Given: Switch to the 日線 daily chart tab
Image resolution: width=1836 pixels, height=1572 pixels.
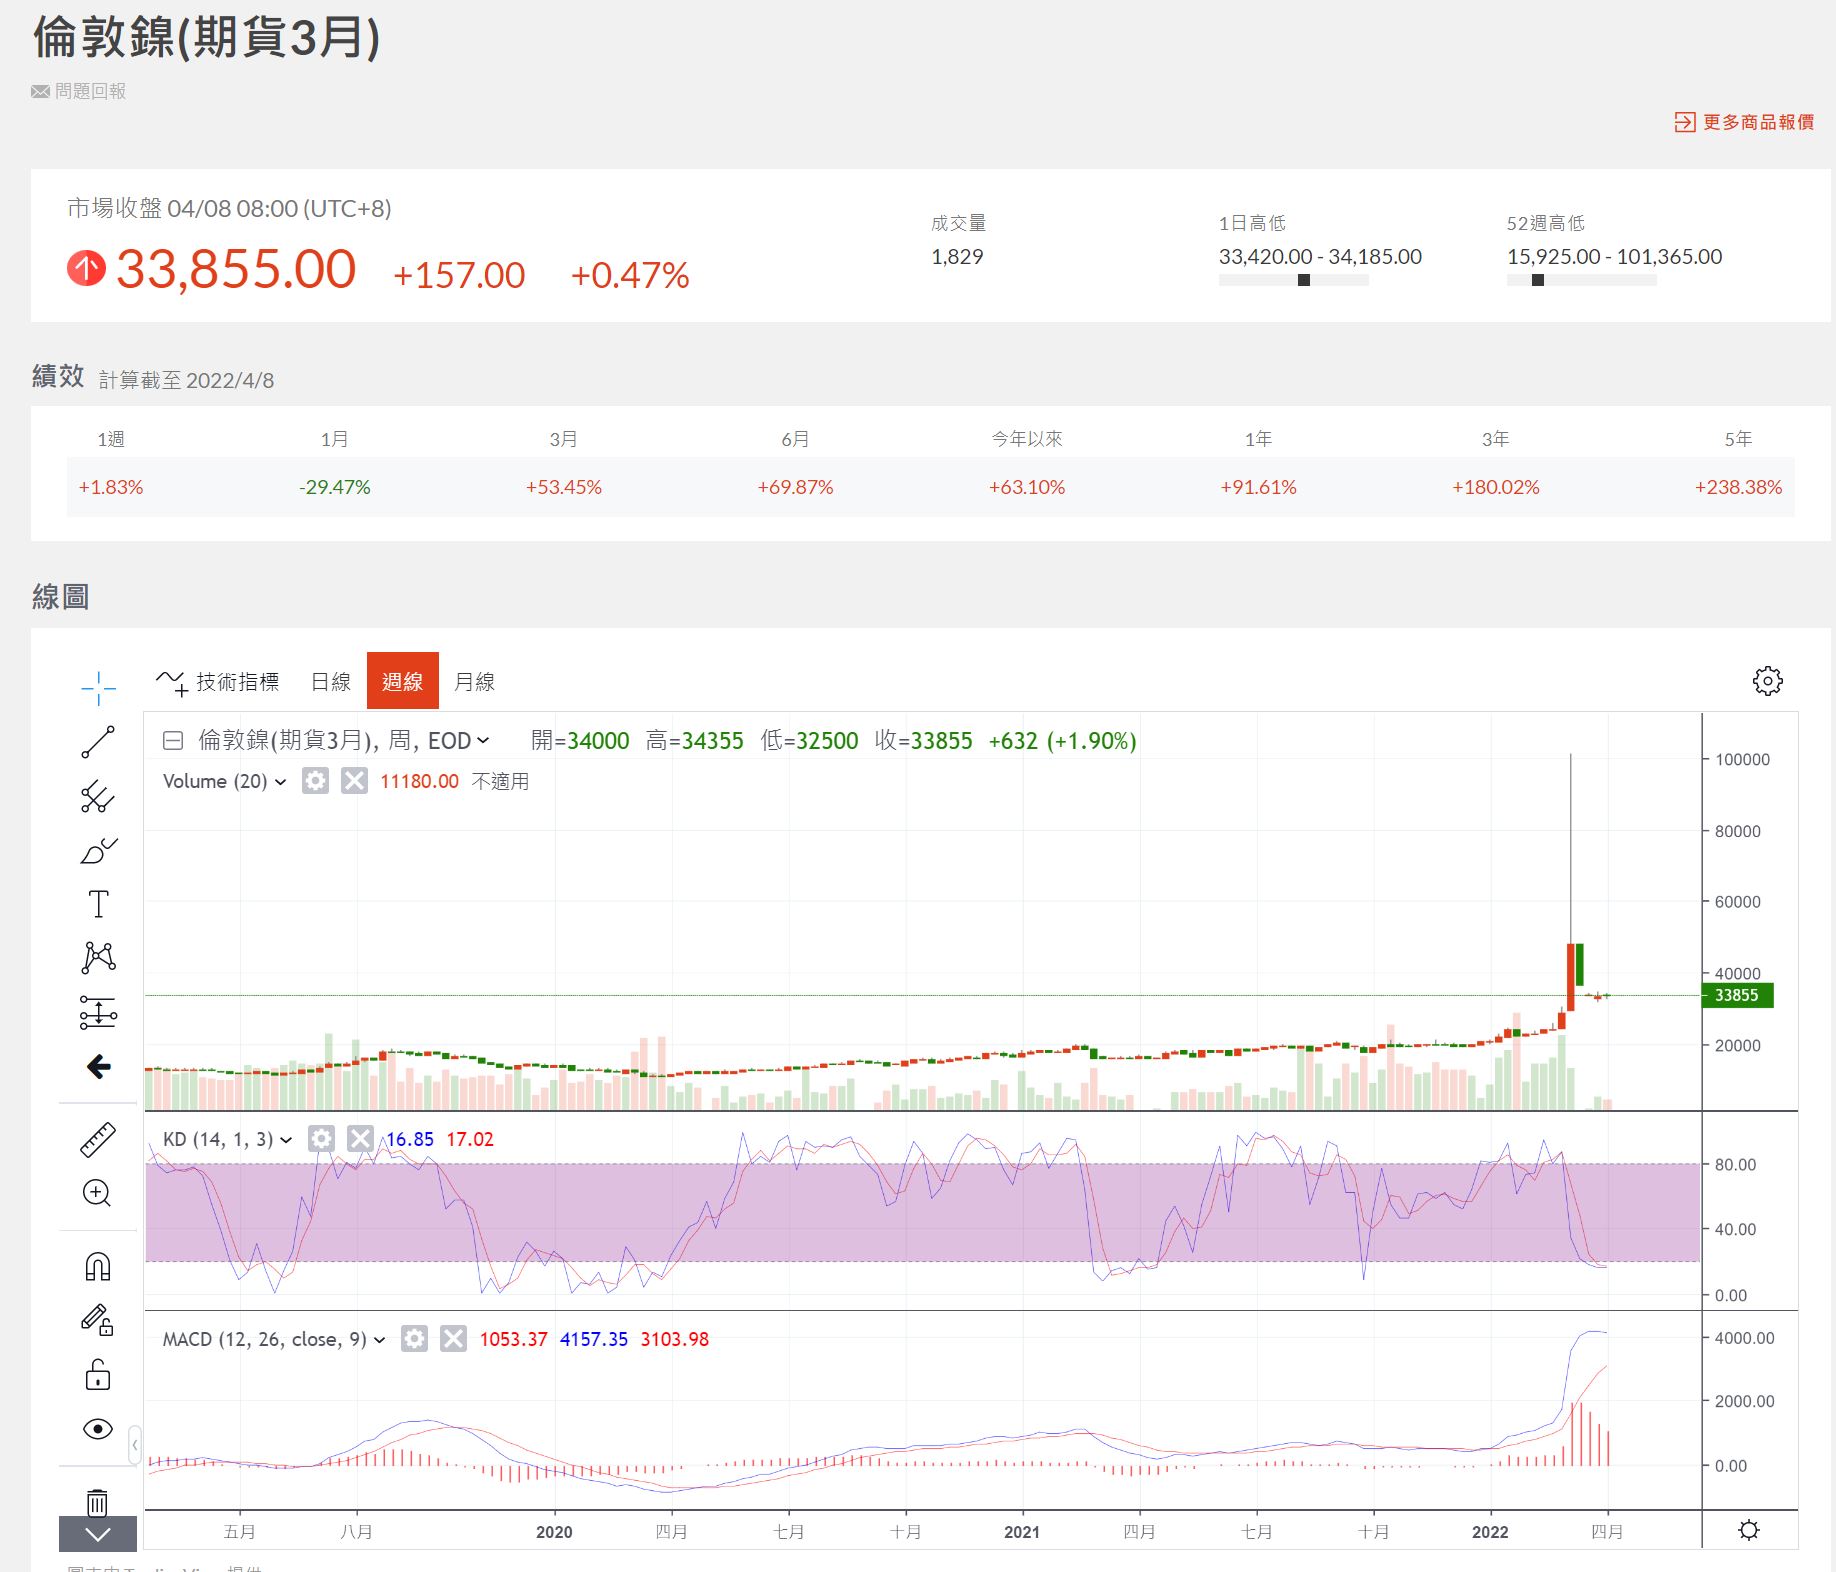Looking at the screenshot, I should [x=331, y=682].
